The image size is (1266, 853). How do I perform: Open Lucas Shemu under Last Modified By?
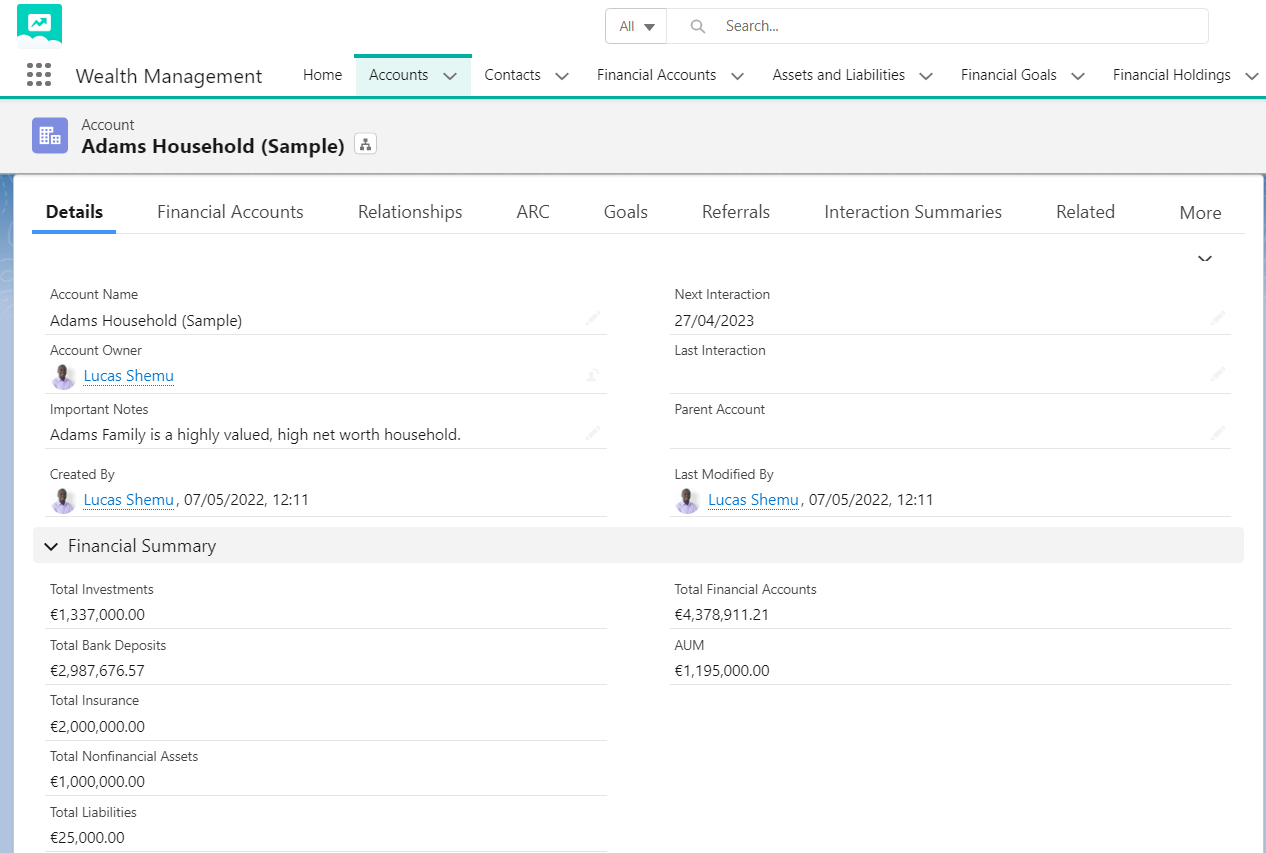tap(753, 500)
